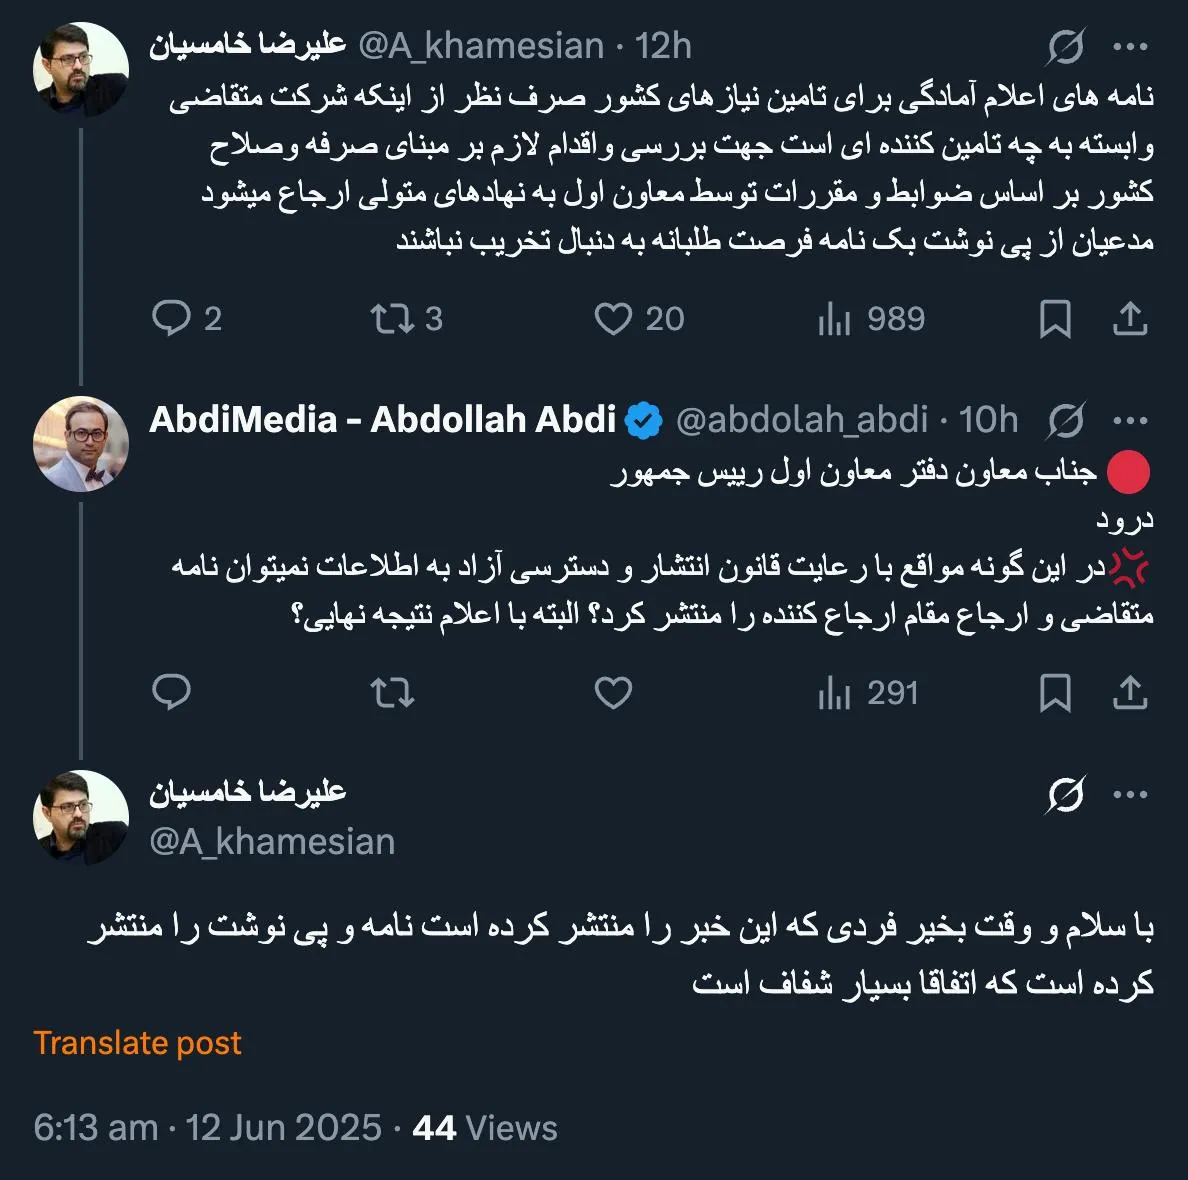Screen dimensions: 1188x1180
Task: Open A_khamesian's profile picture
Action: [x=80, y=67]
